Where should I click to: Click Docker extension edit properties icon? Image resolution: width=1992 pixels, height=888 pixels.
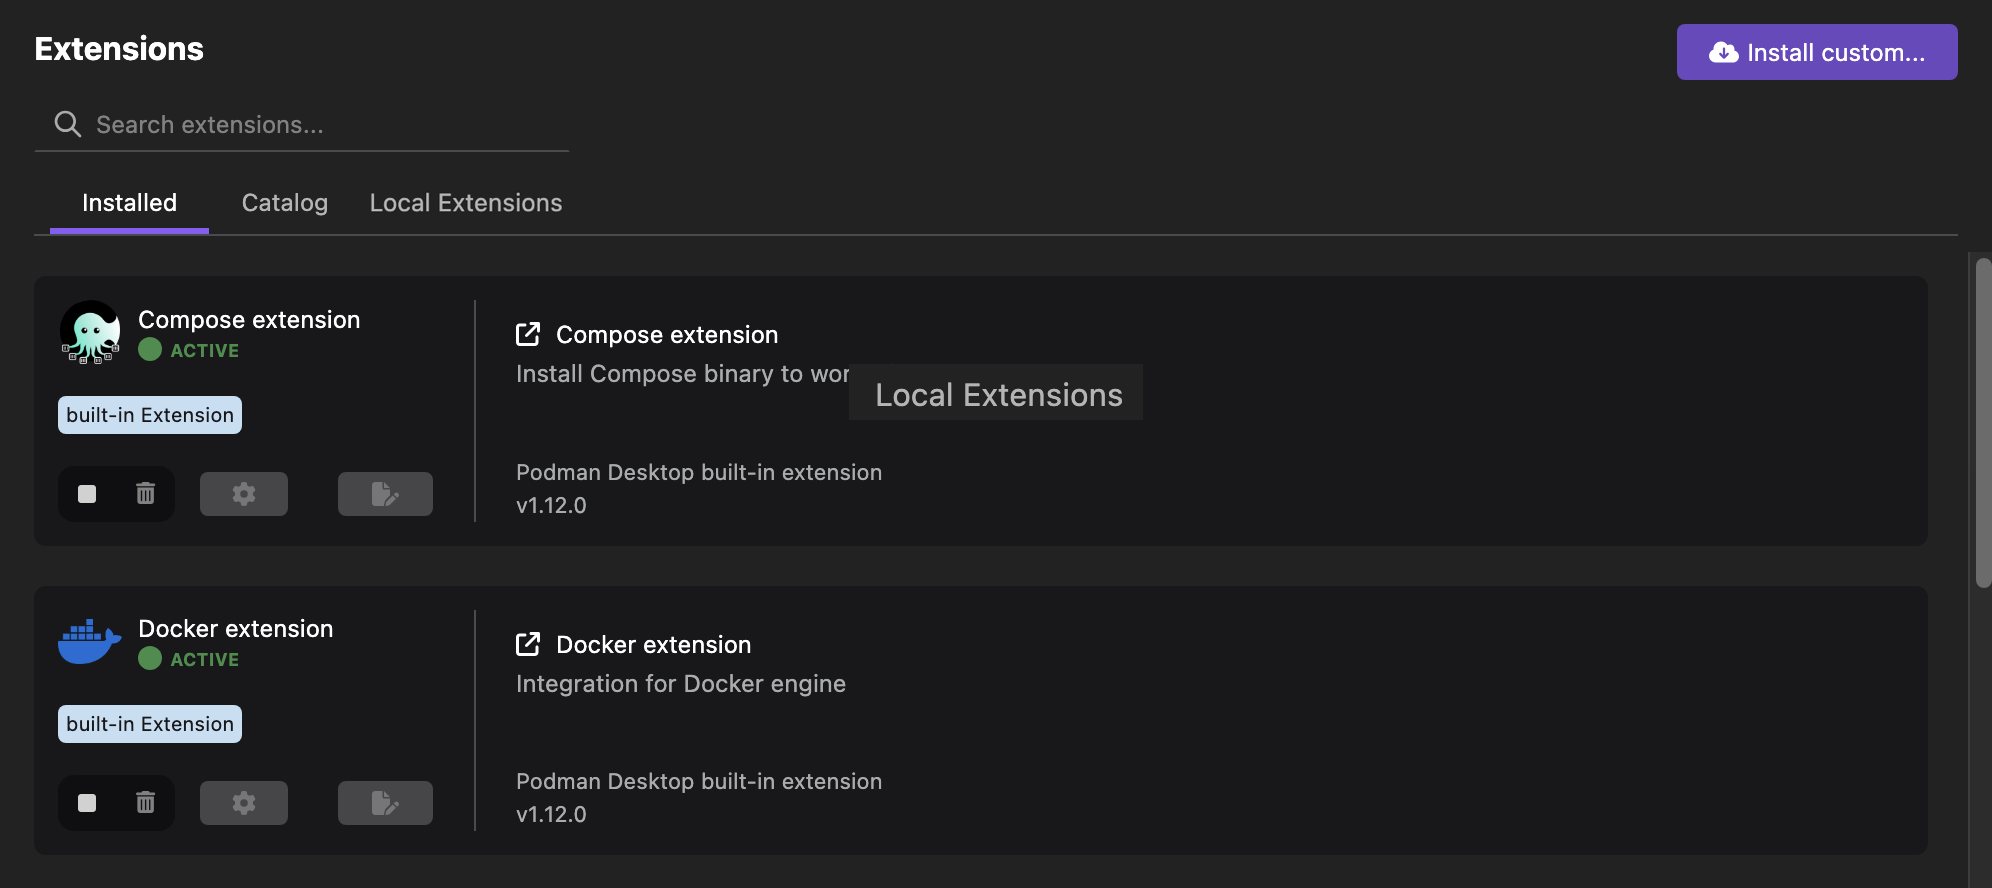385,803
